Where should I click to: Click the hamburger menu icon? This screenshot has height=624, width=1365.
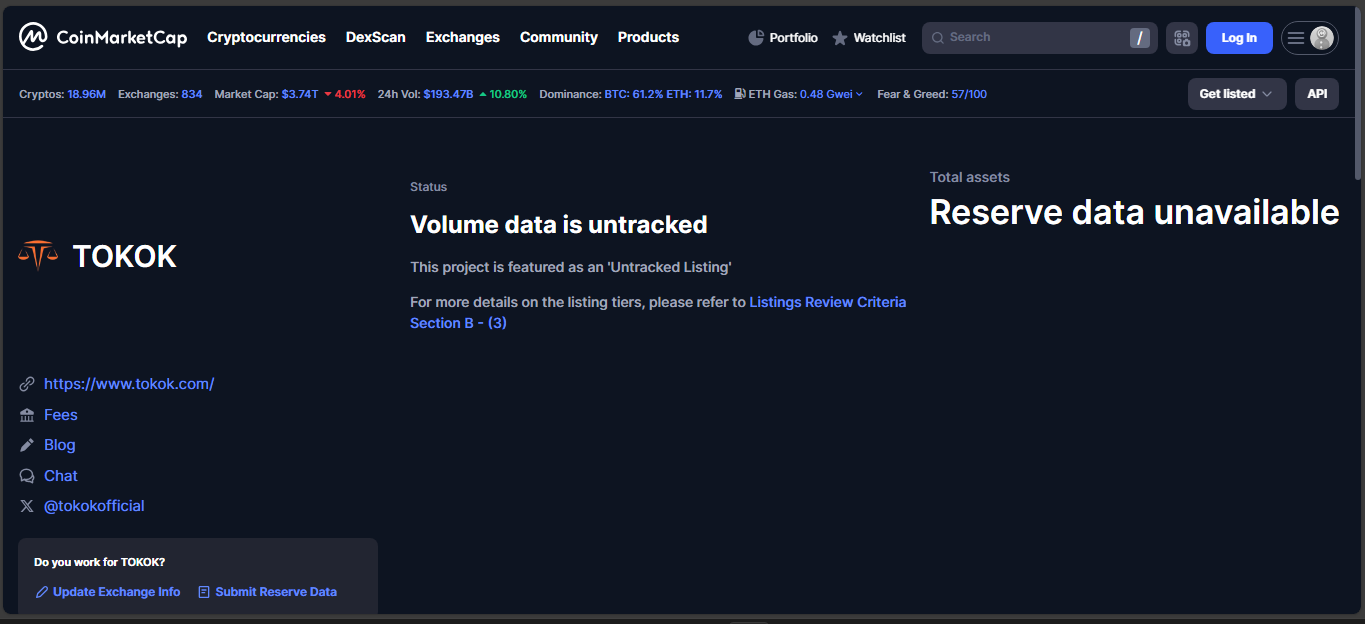1296,38
